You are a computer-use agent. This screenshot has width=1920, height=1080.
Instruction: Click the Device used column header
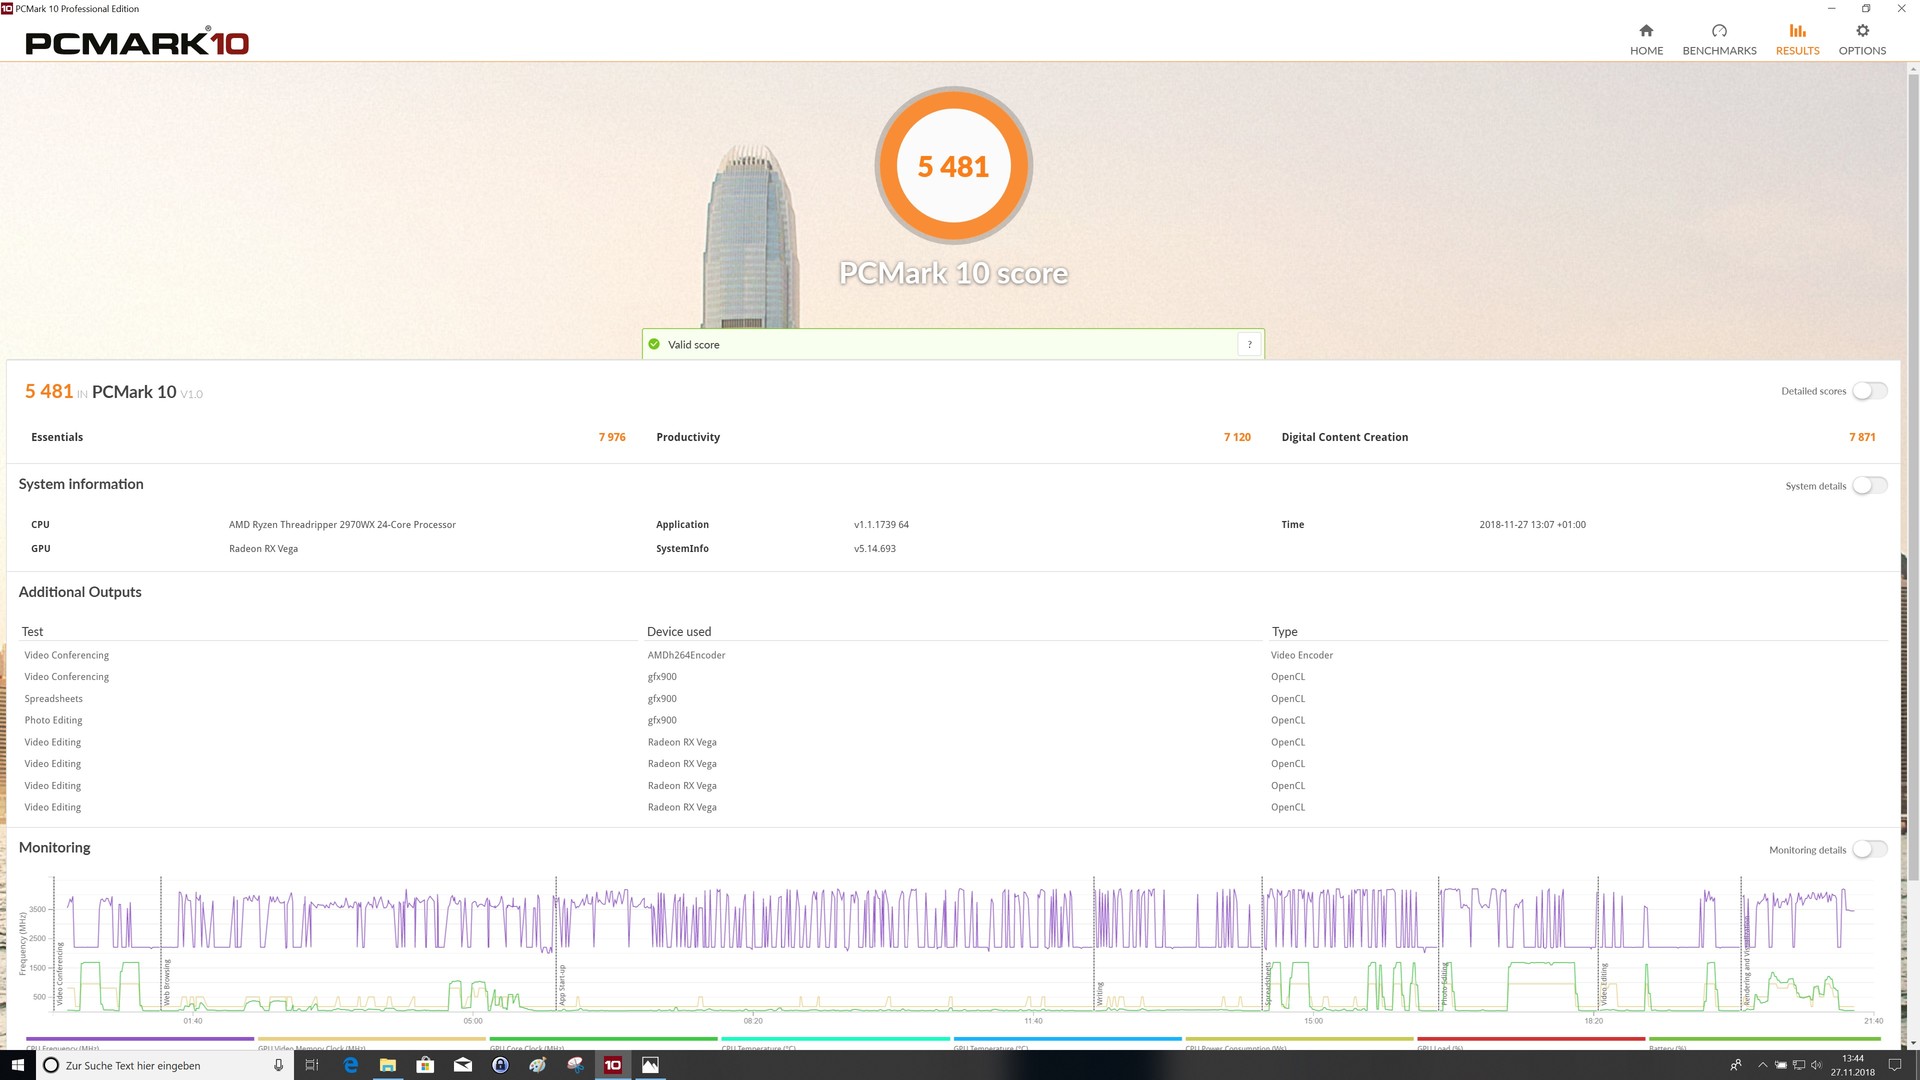tap(679, 631)
